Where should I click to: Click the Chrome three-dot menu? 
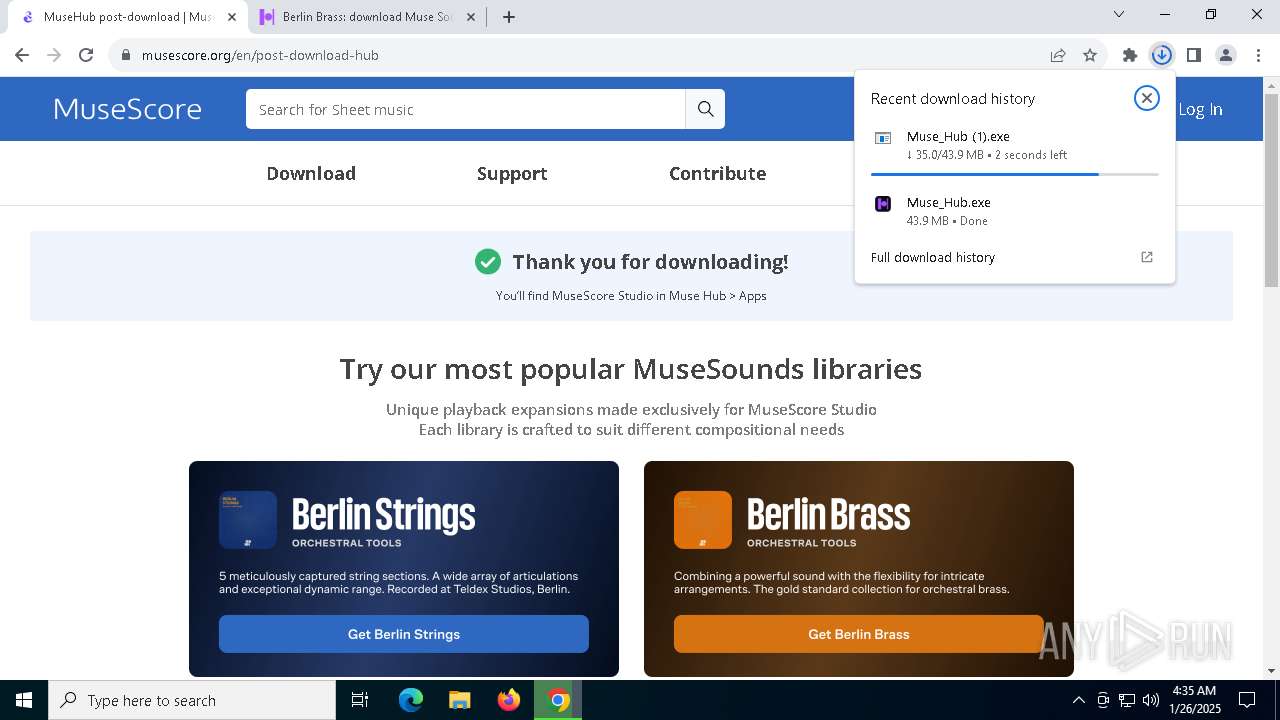(x=1257, y=55)
